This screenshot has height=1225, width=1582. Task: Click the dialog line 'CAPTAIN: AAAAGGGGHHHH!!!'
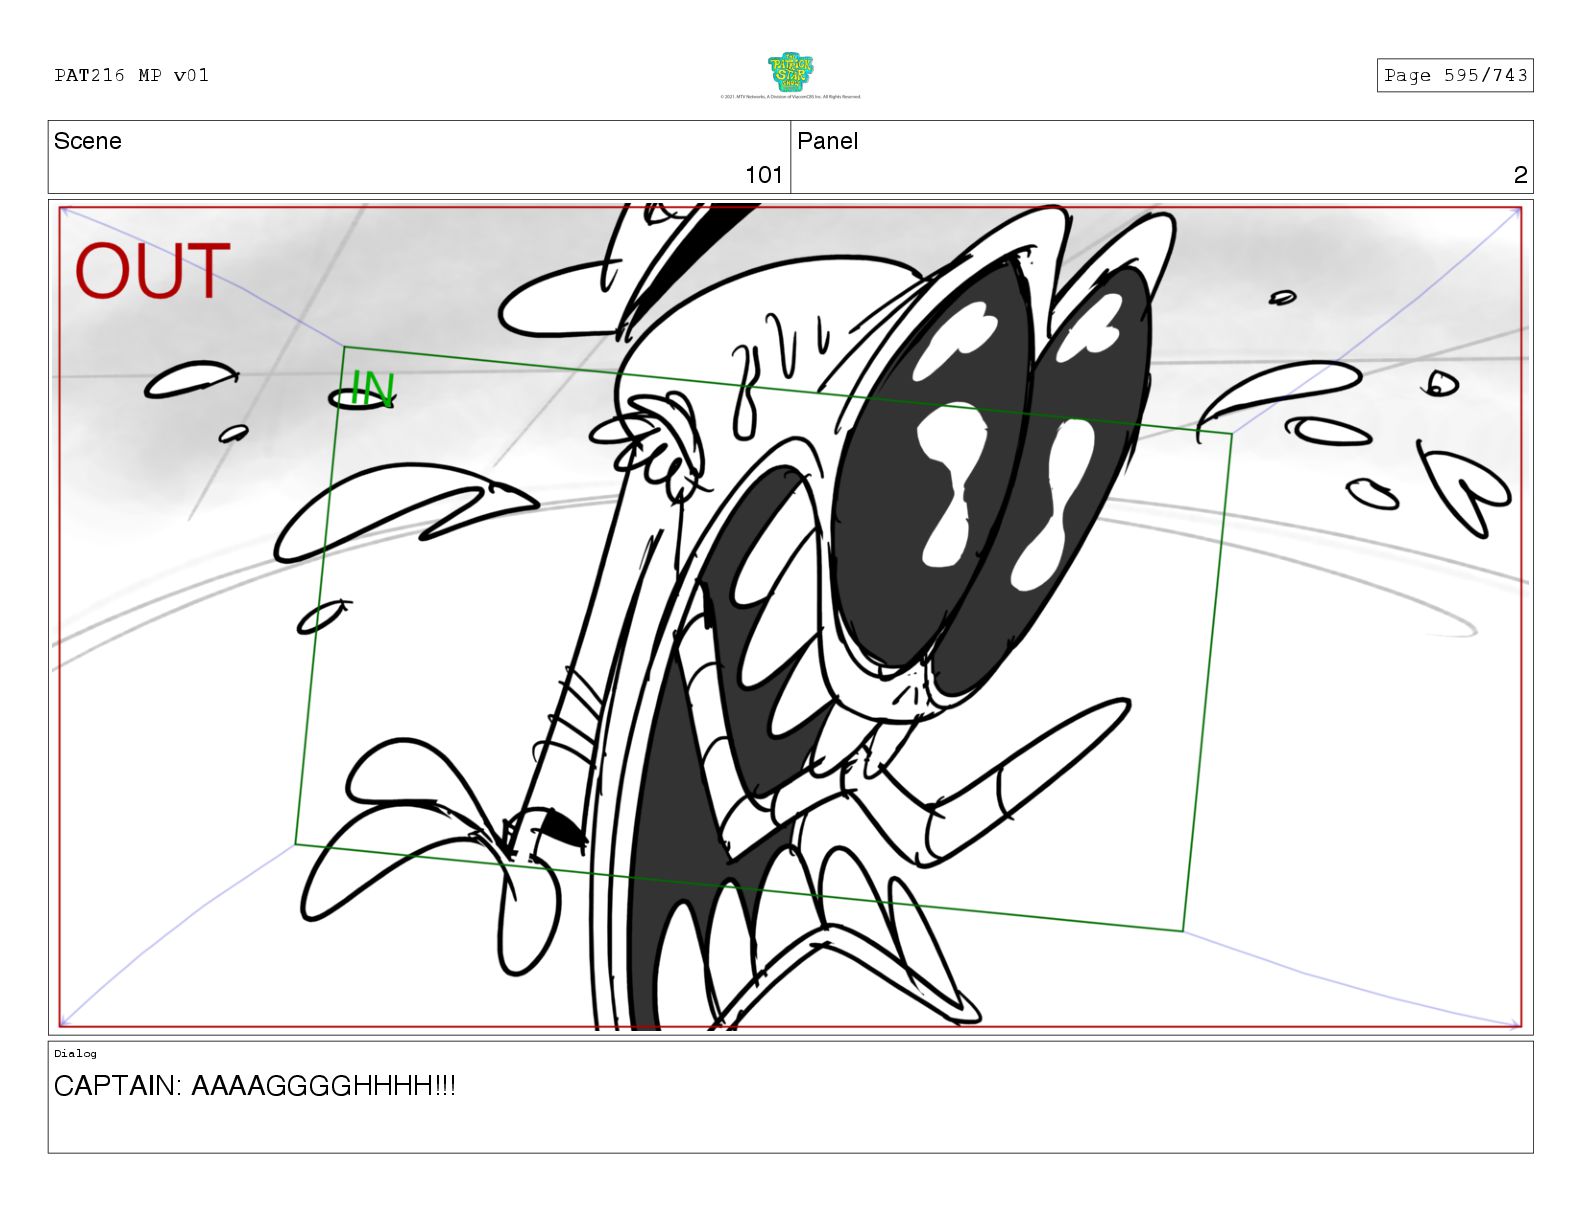click(x=255, y=1086)
